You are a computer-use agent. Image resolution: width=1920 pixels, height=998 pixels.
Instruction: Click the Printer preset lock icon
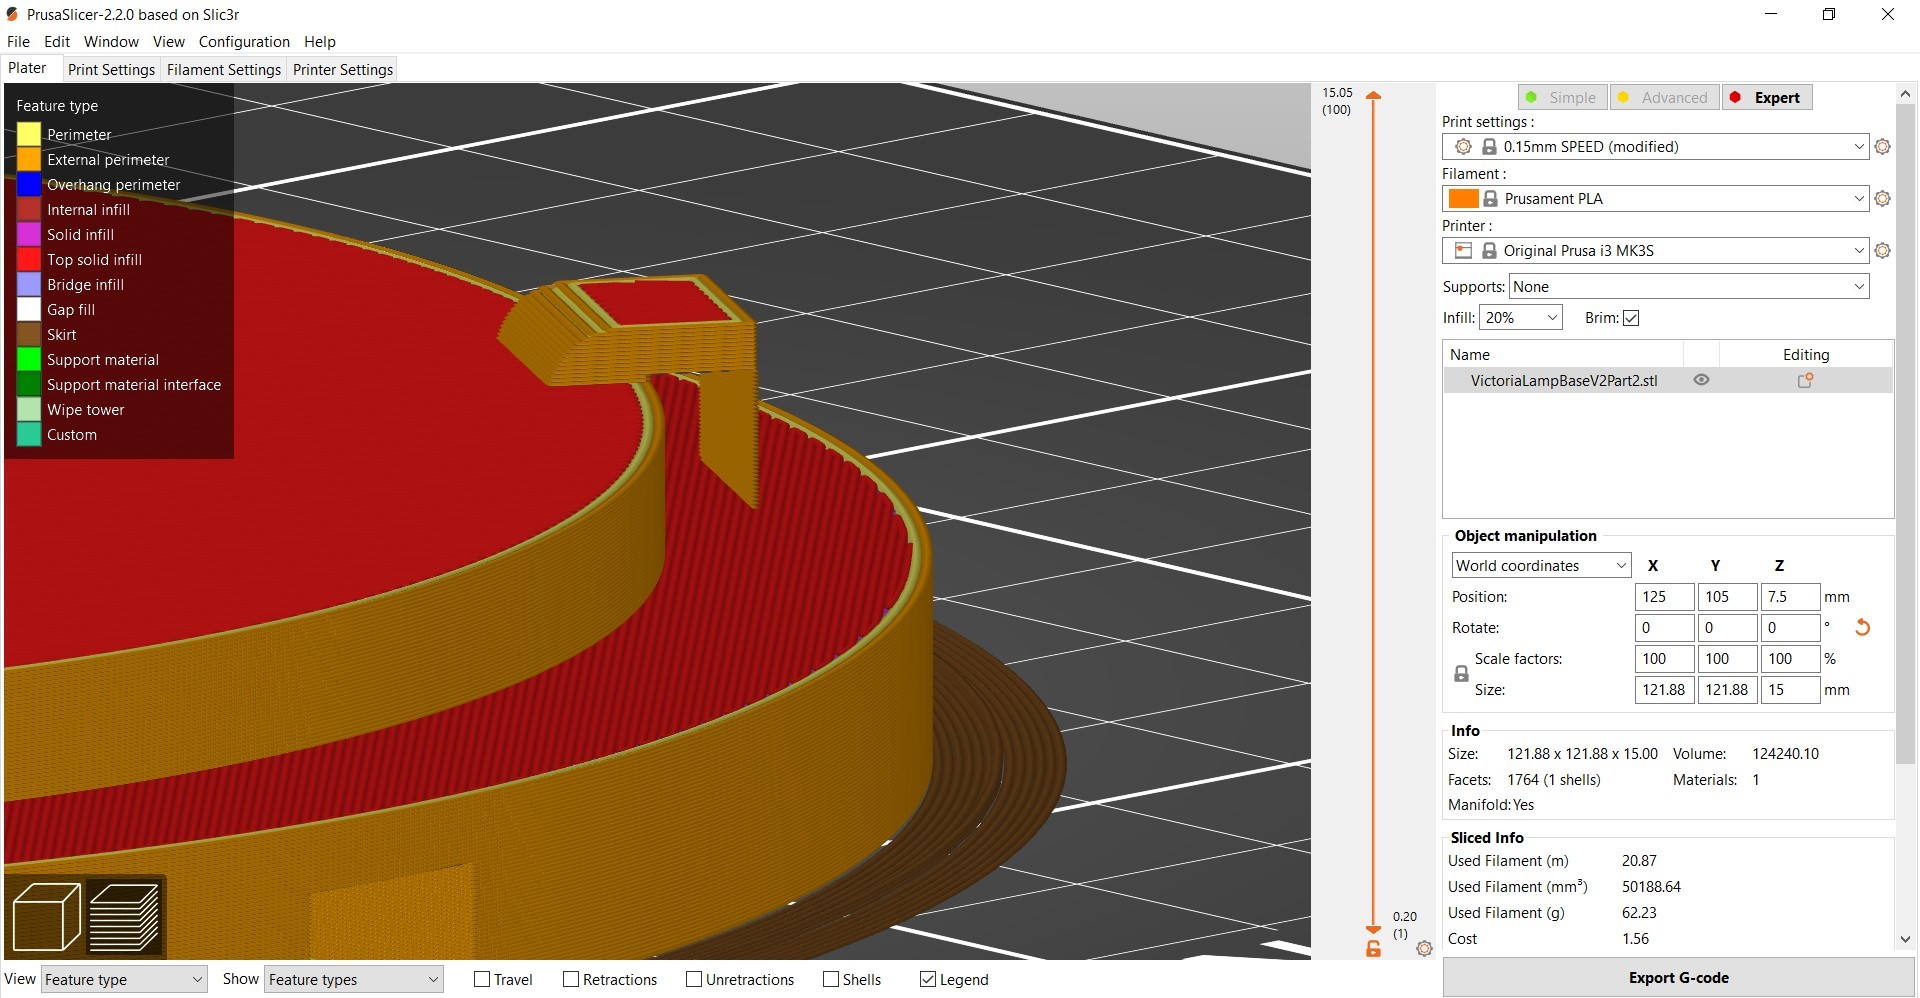coord(1489,251)
